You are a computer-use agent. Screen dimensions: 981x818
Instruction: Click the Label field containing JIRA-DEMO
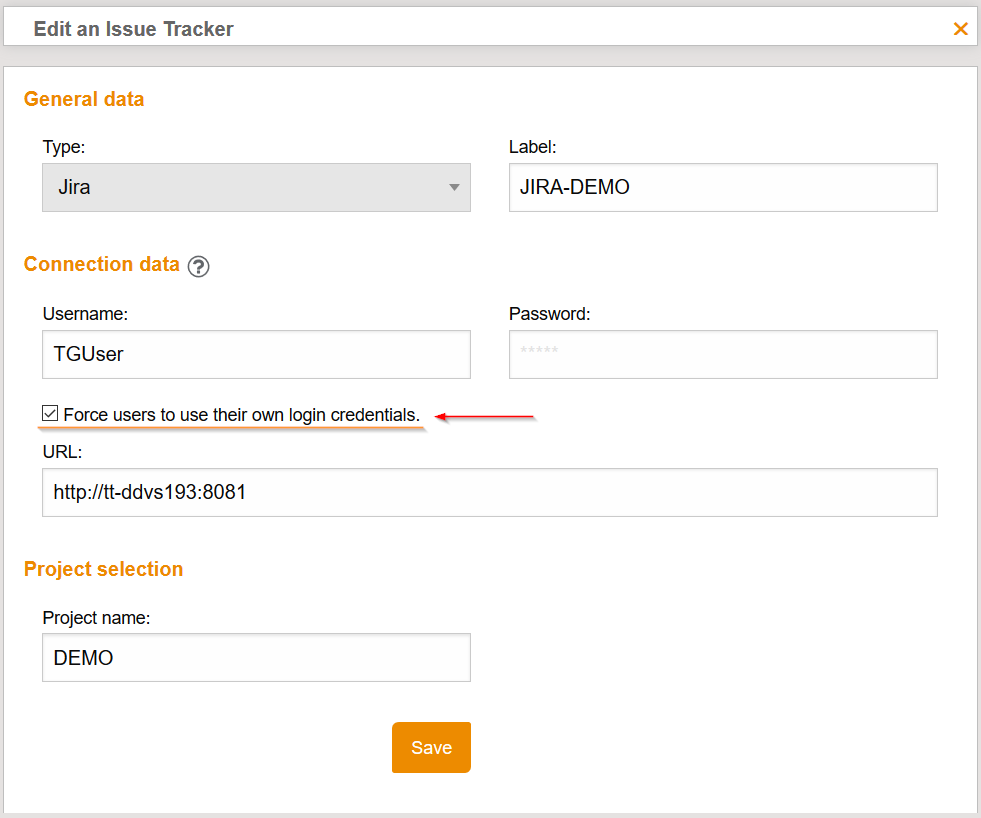click(722, 187)
